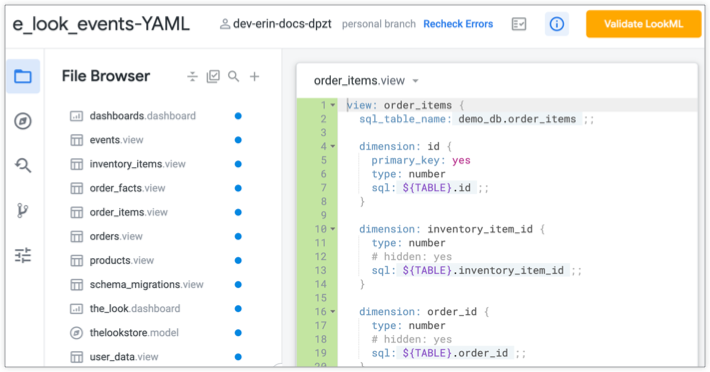The image size is (710, 372).
Task: Click the Recheck Errors link
Action: [x=458, y=24]
